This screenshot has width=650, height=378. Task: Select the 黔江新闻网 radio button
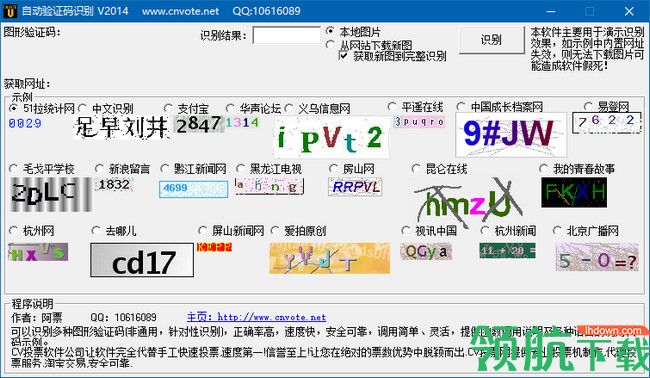tap(165, 169)
